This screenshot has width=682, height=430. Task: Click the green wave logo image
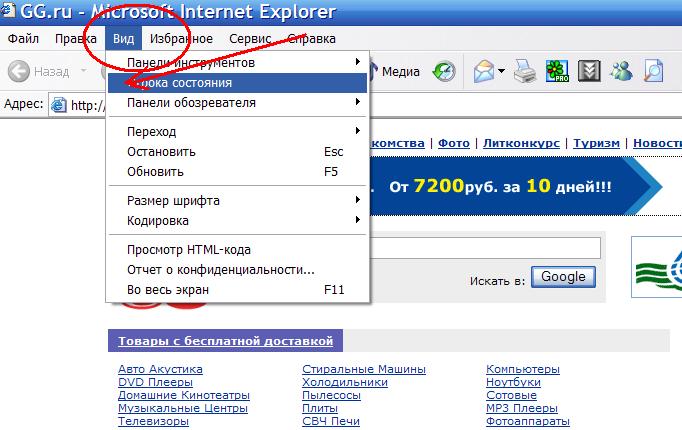658,268
